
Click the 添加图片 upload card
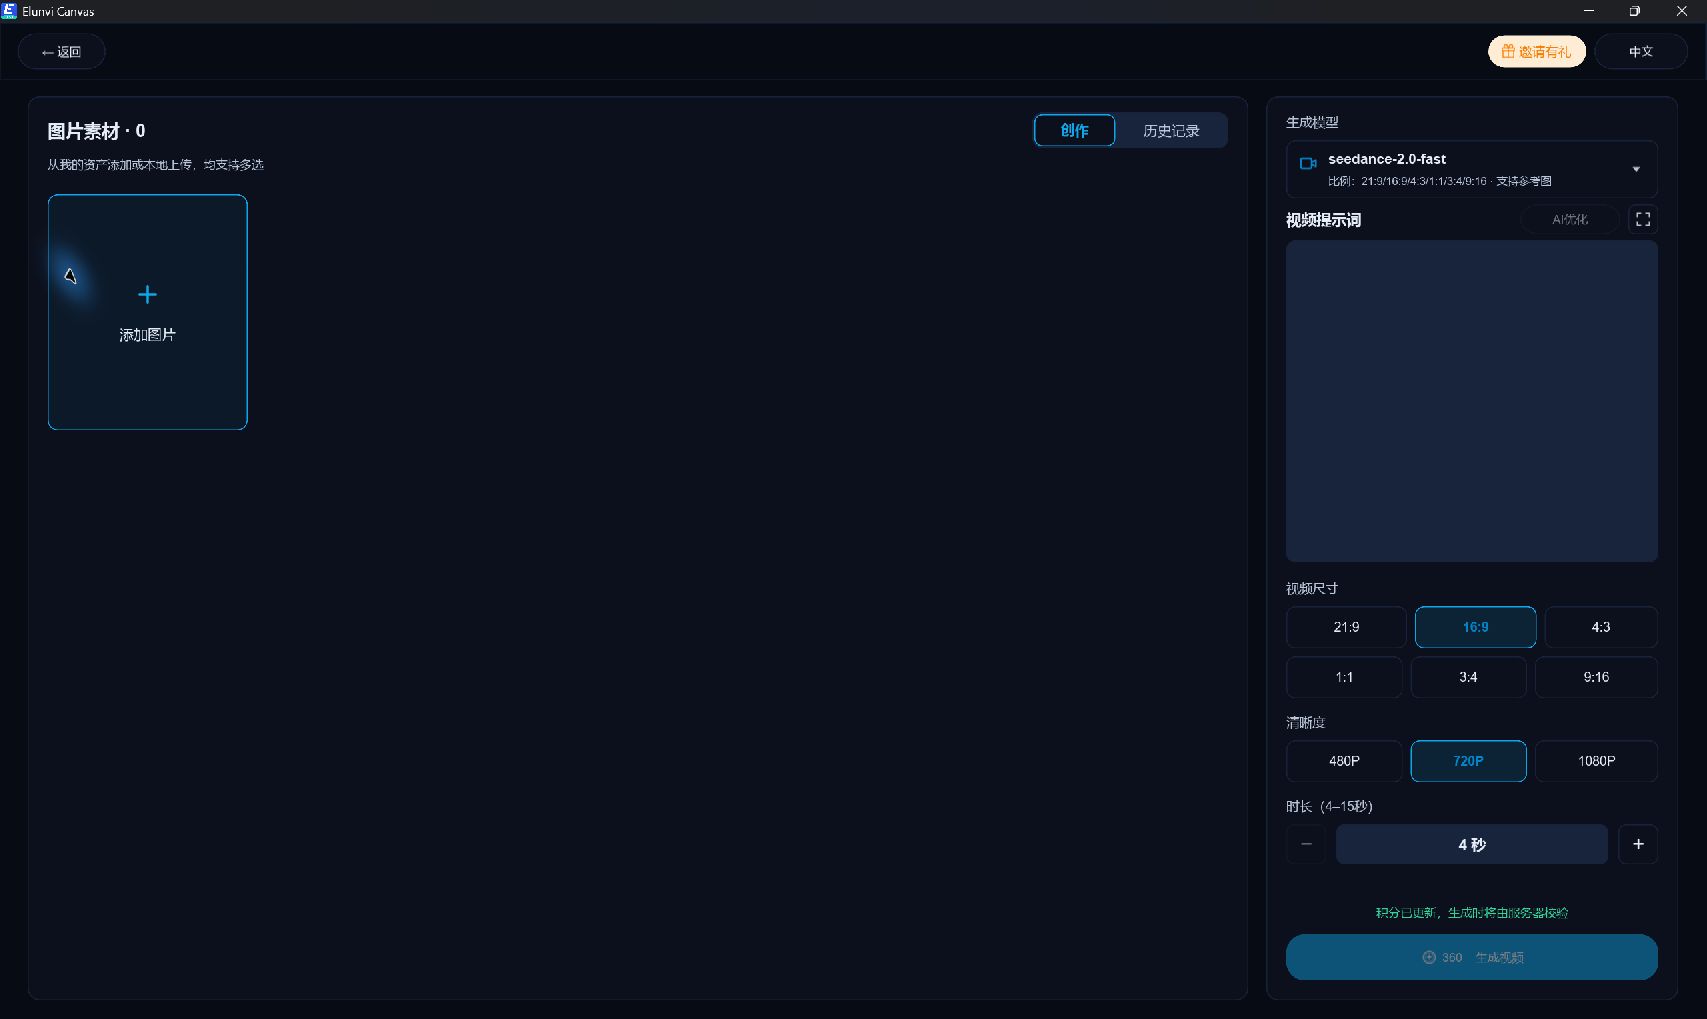pos(147,312)
